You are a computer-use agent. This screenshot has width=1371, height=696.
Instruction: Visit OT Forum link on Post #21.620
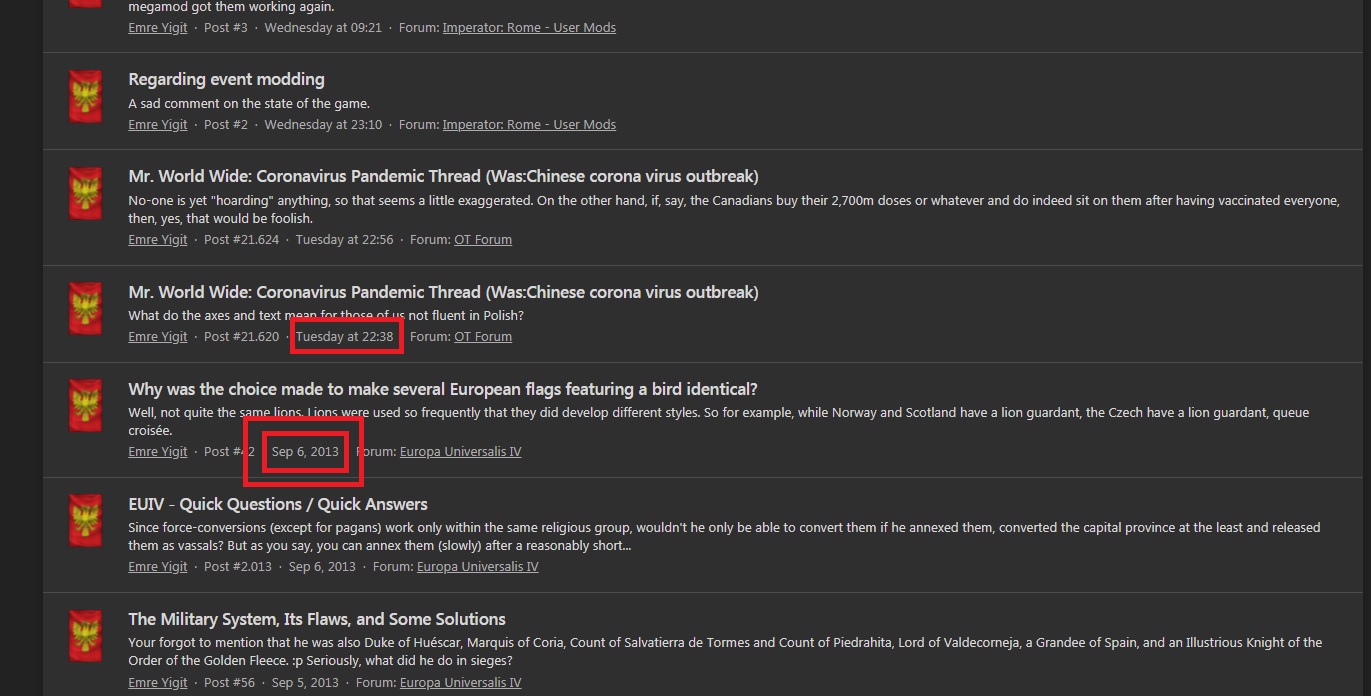pyautogui.click(x=483, y=337)
